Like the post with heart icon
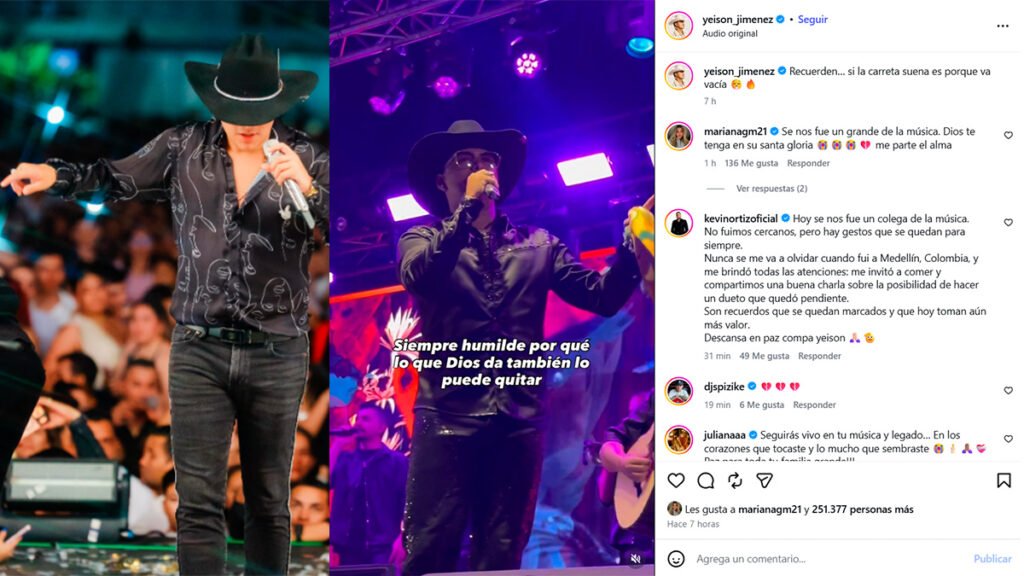This screenshot has width=1024, height=576. point(676,481)
